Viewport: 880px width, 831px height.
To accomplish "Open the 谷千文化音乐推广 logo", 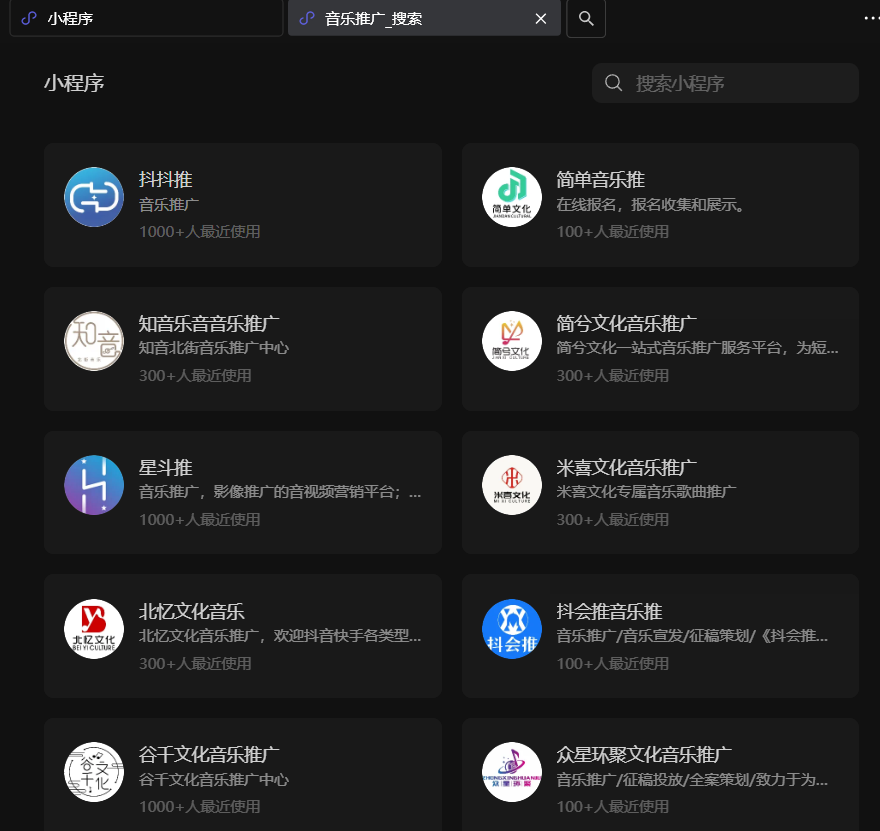I will tap(94, 772).
